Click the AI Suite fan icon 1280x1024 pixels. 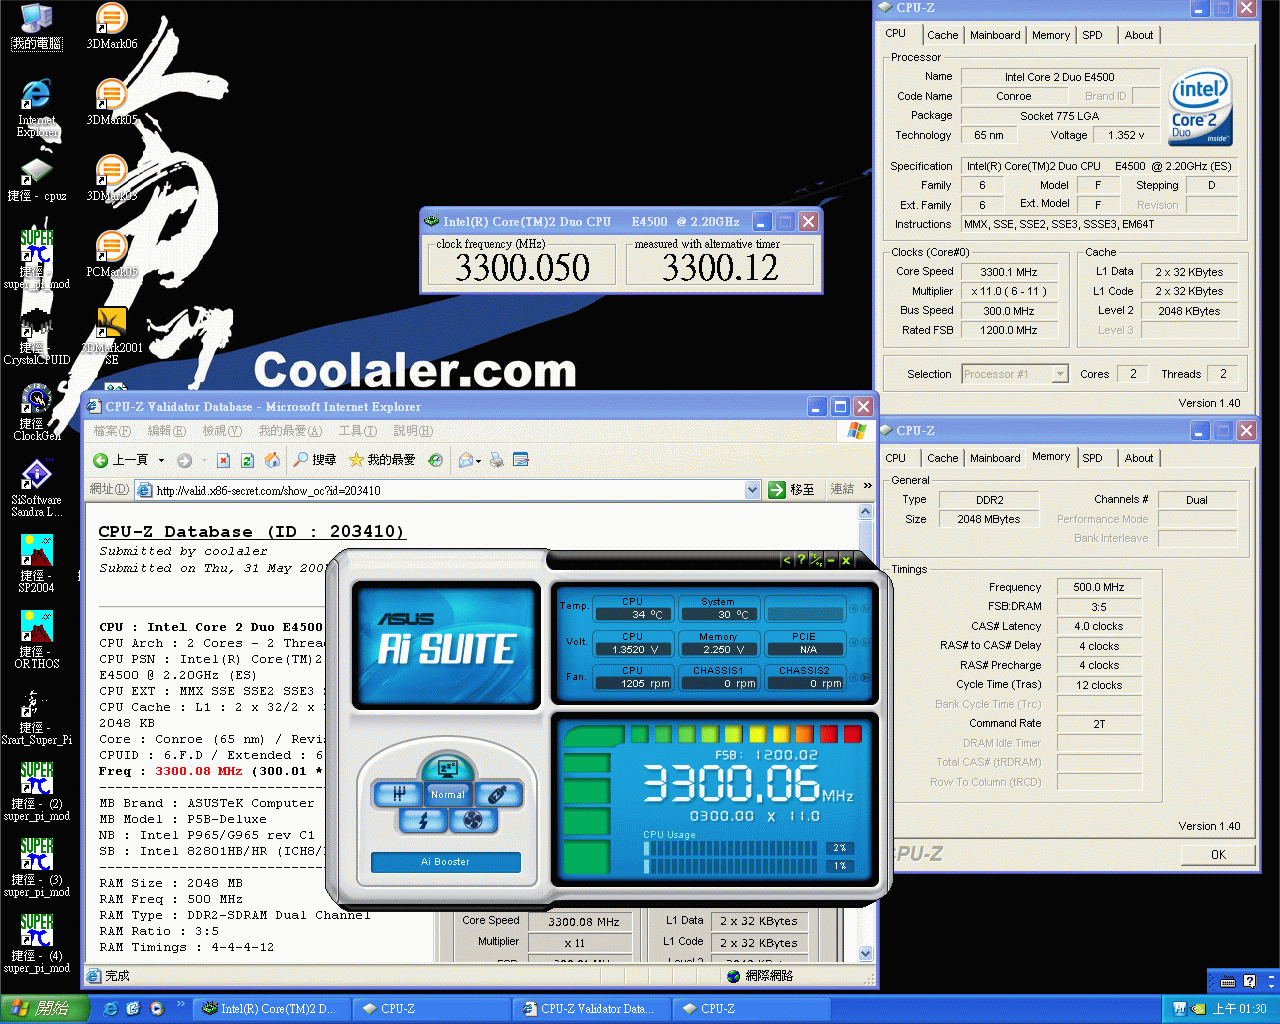point(473,820)
